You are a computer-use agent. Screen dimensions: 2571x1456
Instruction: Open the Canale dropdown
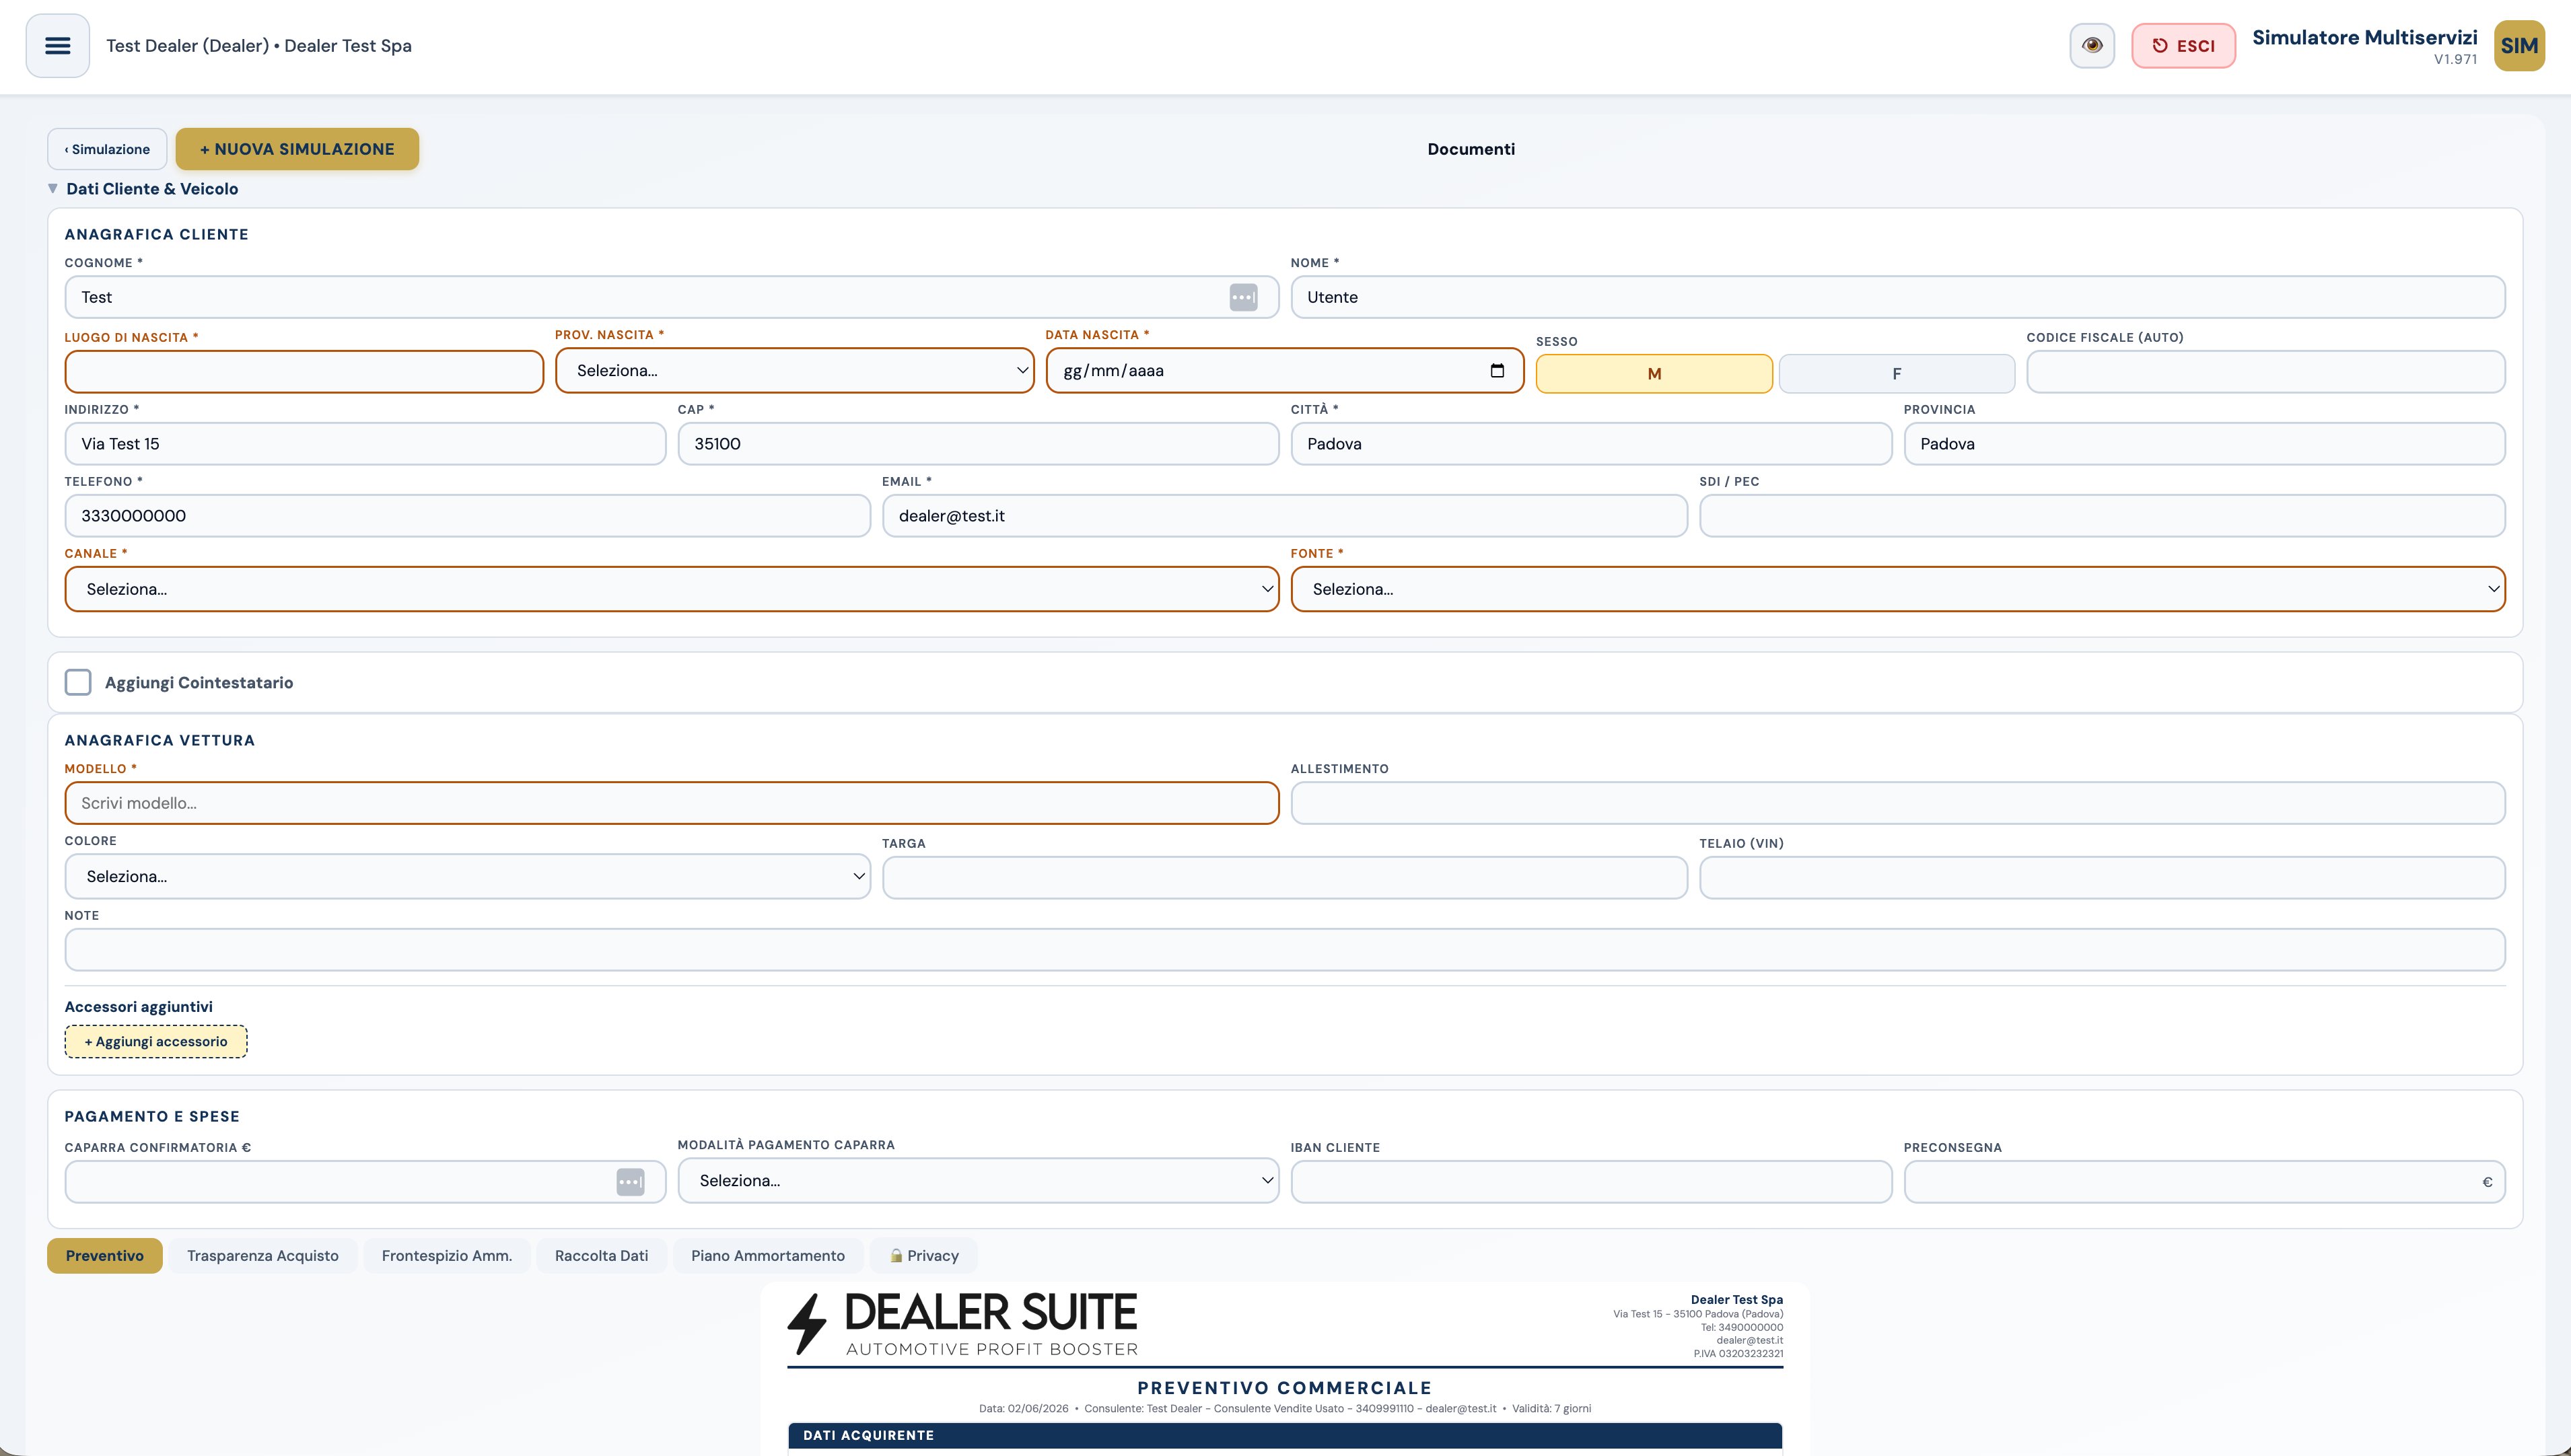pos(672,589)
